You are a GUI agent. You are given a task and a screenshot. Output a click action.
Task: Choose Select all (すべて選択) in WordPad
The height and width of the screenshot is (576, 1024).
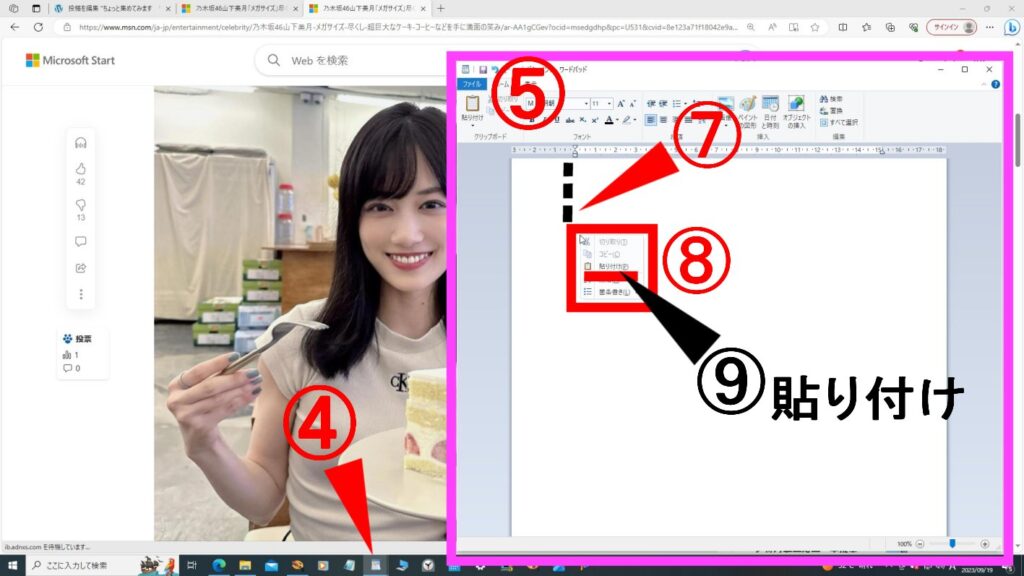[x=839, y=122]
